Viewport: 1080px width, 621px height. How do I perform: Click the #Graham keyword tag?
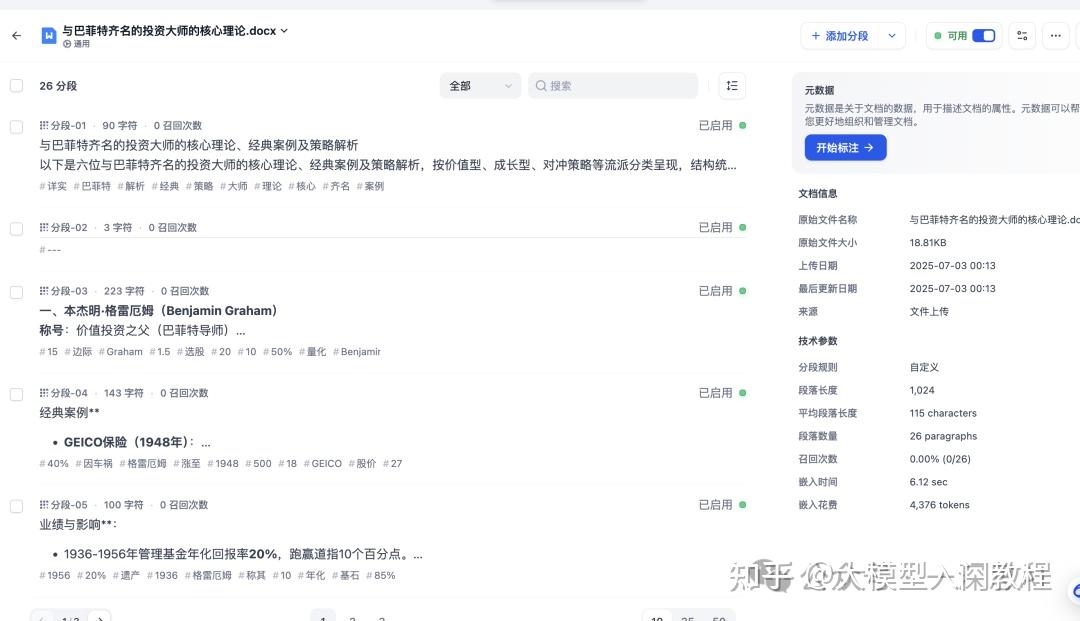(121, 352)
